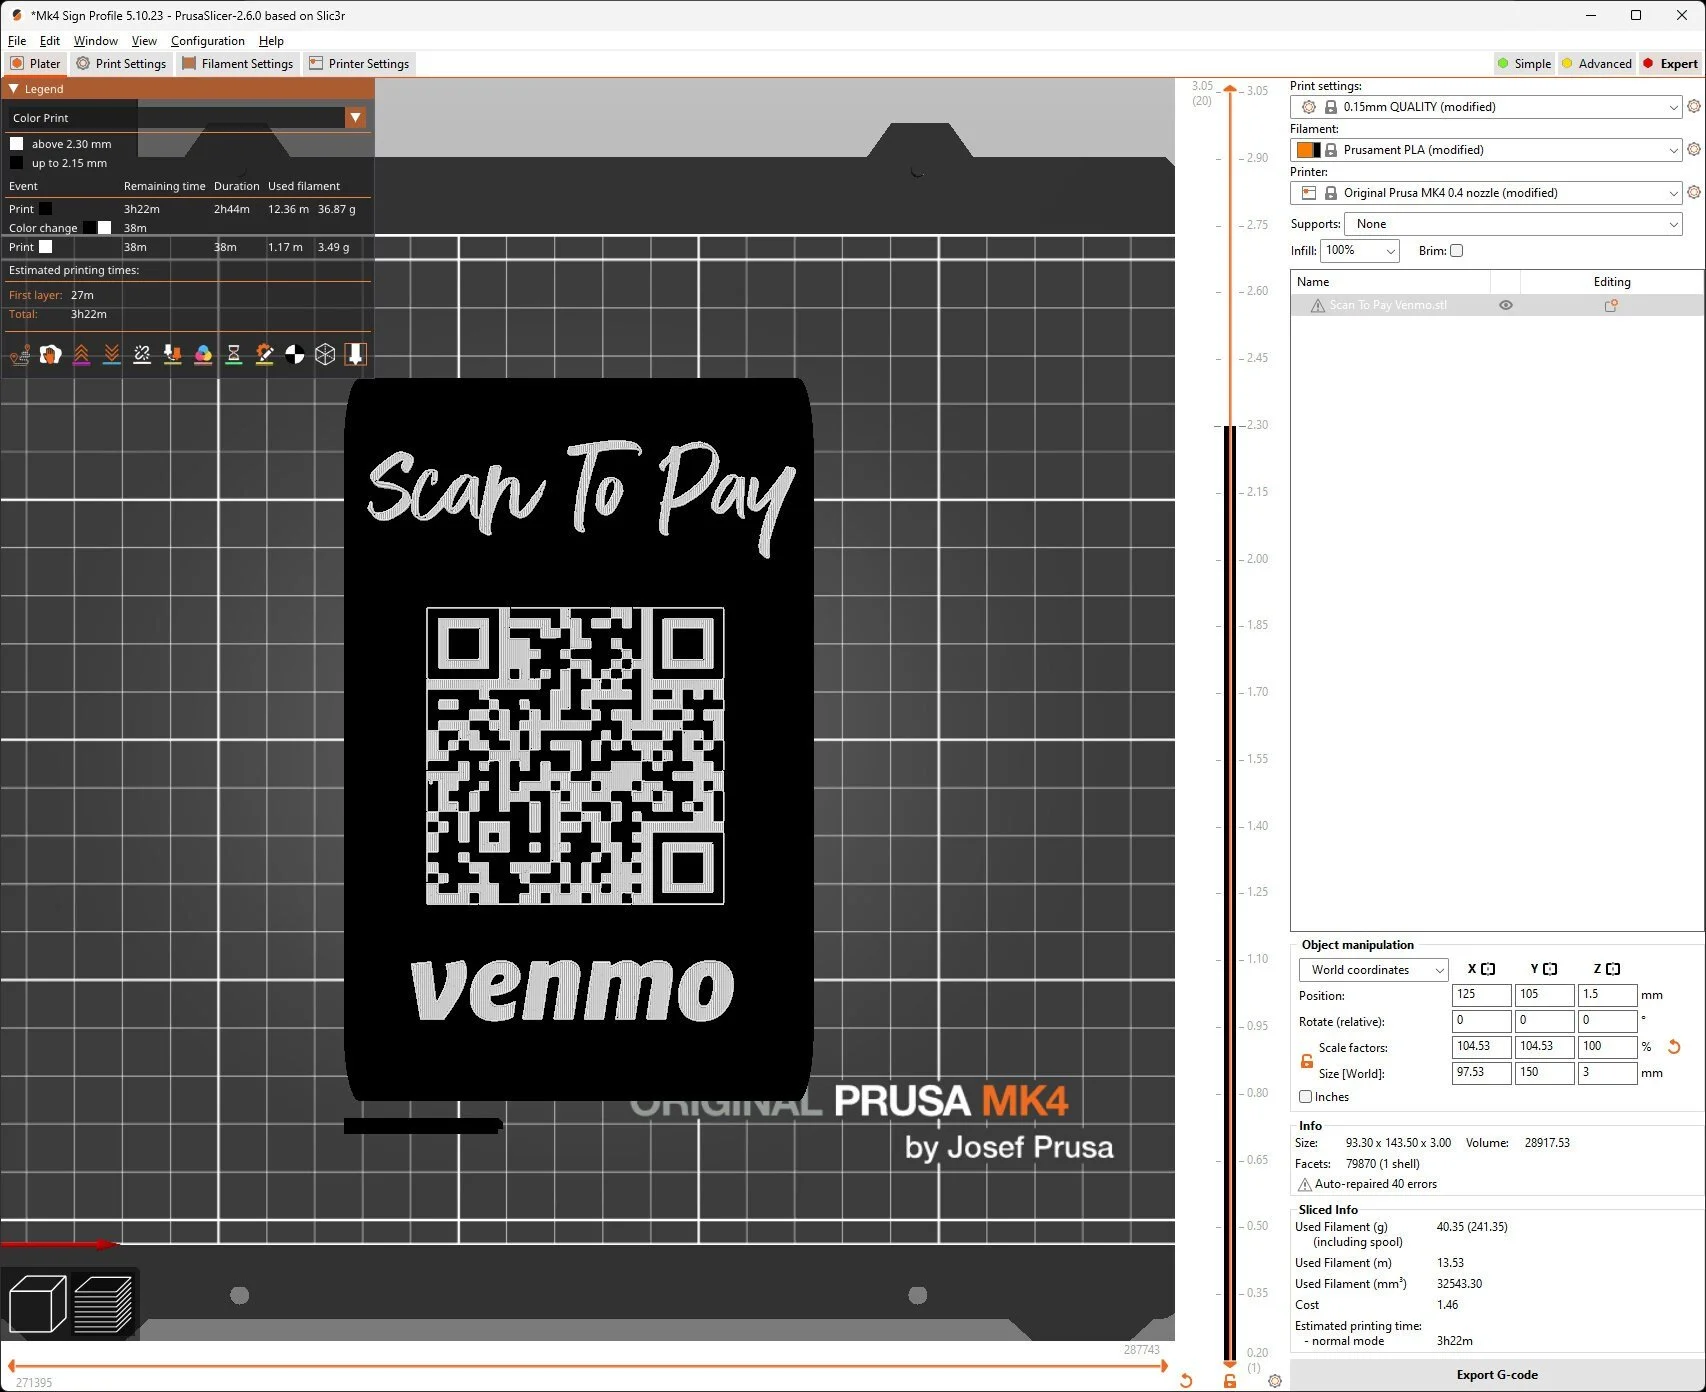Screen dimensions: 1706x1392
Task: Select Expert mode
Action: click(x=1670, y=63)
